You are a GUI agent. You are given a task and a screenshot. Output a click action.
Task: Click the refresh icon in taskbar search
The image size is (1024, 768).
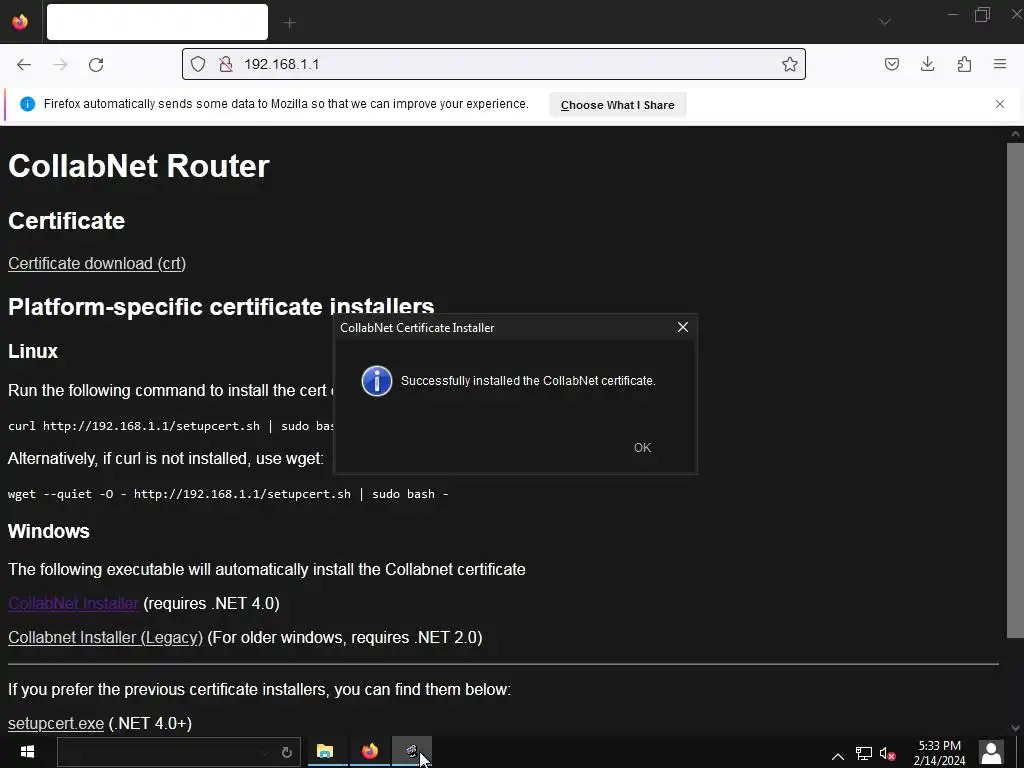point(286,752)
